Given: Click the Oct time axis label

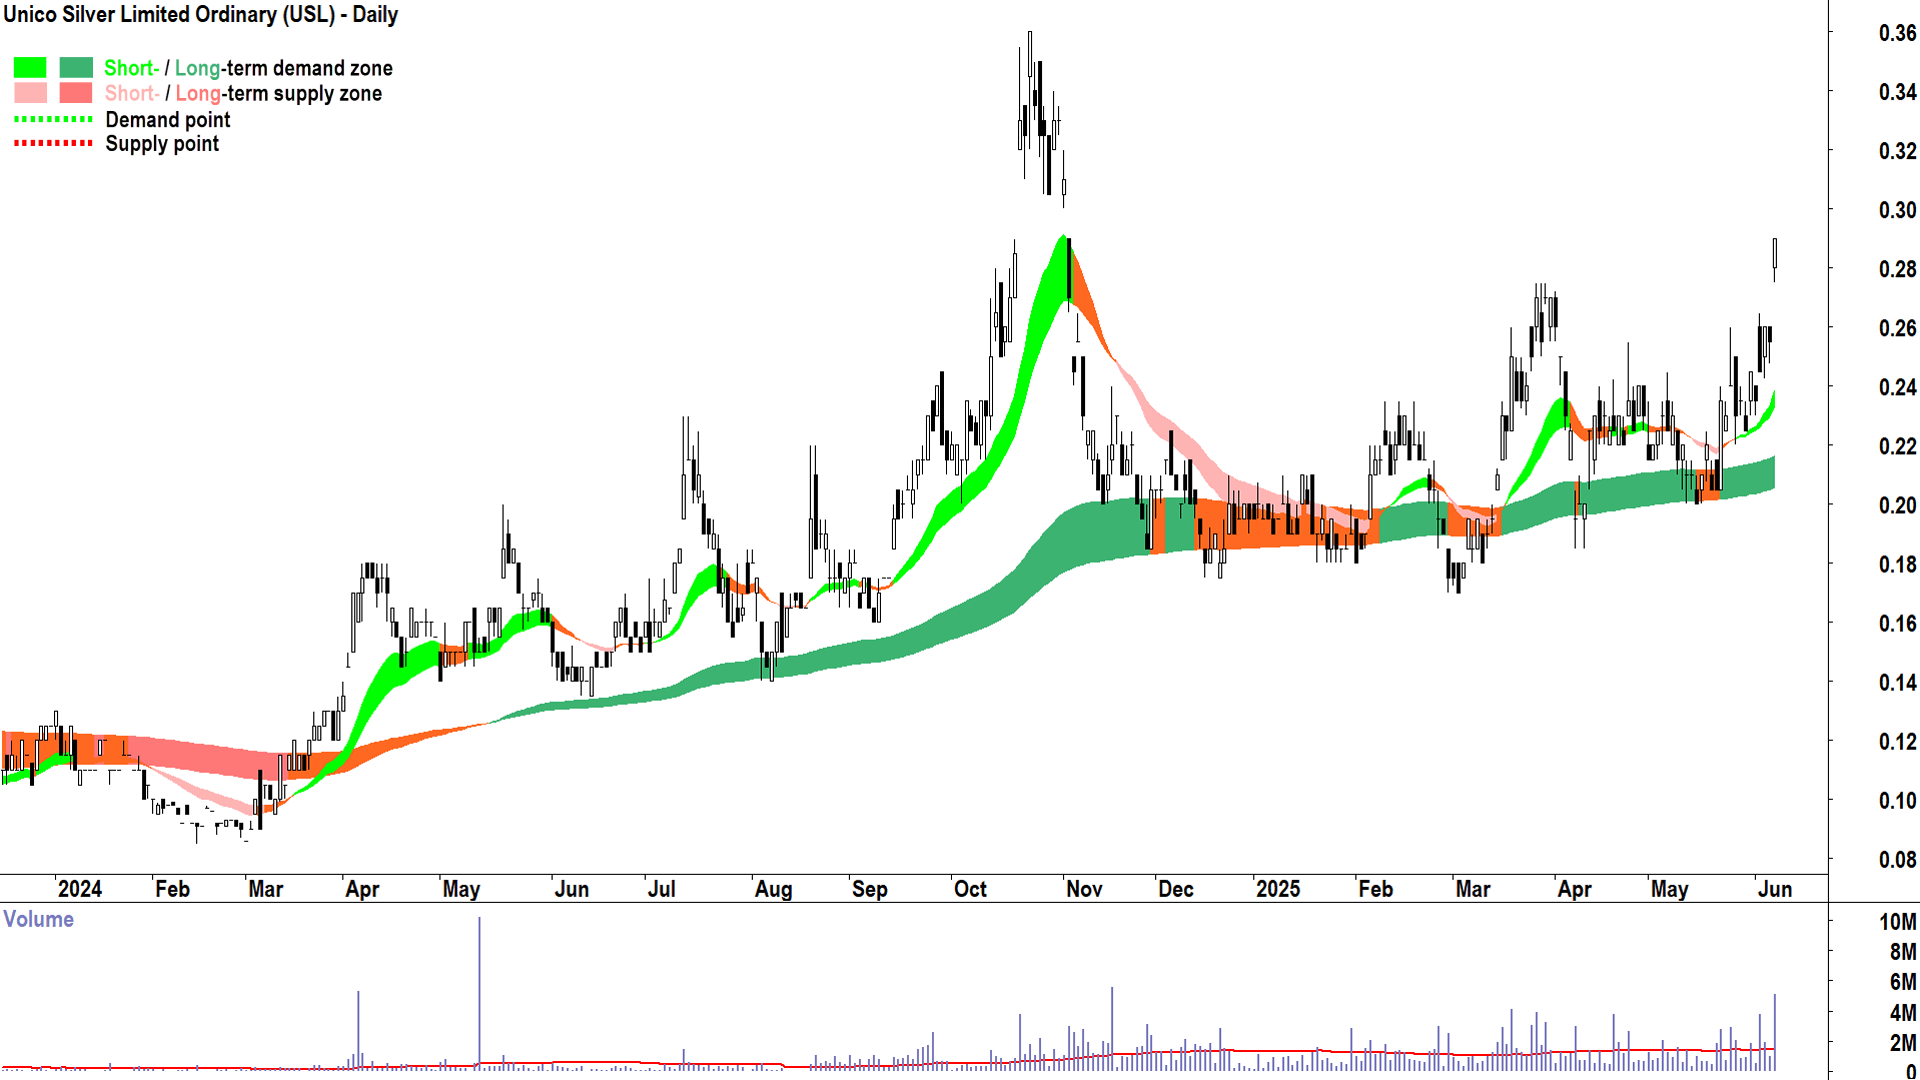Looking at the screenshot, I should coord(970,889).
